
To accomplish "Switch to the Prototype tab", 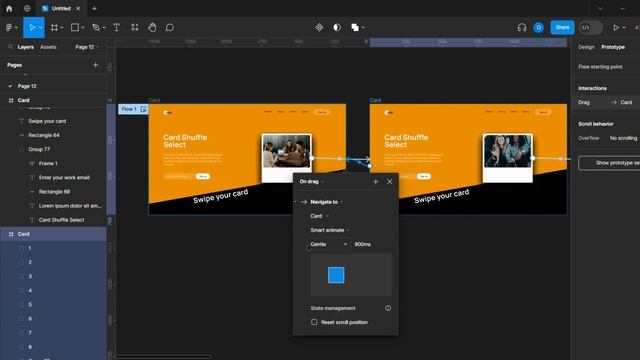I will (613, 47).
